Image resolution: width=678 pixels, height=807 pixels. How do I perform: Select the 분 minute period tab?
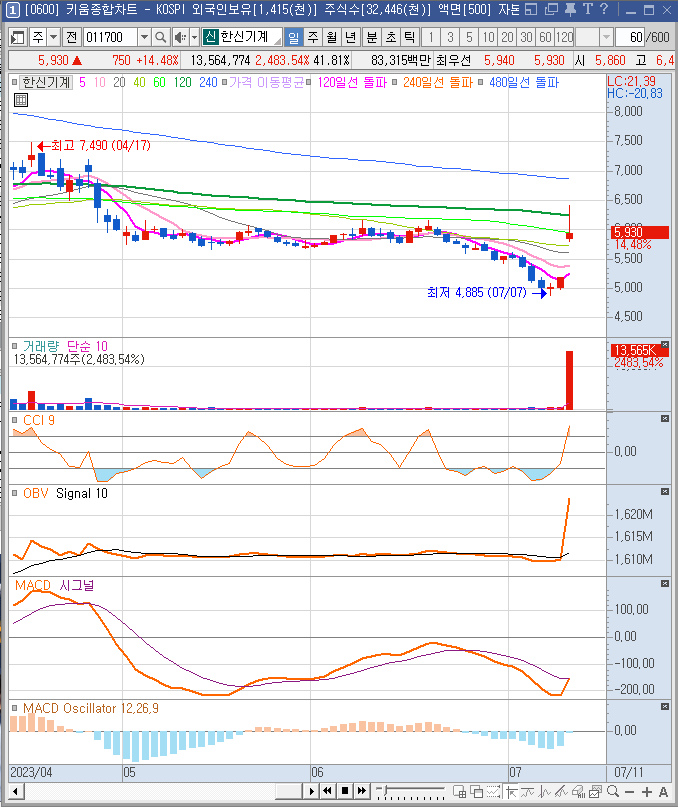tap(371, 37)
